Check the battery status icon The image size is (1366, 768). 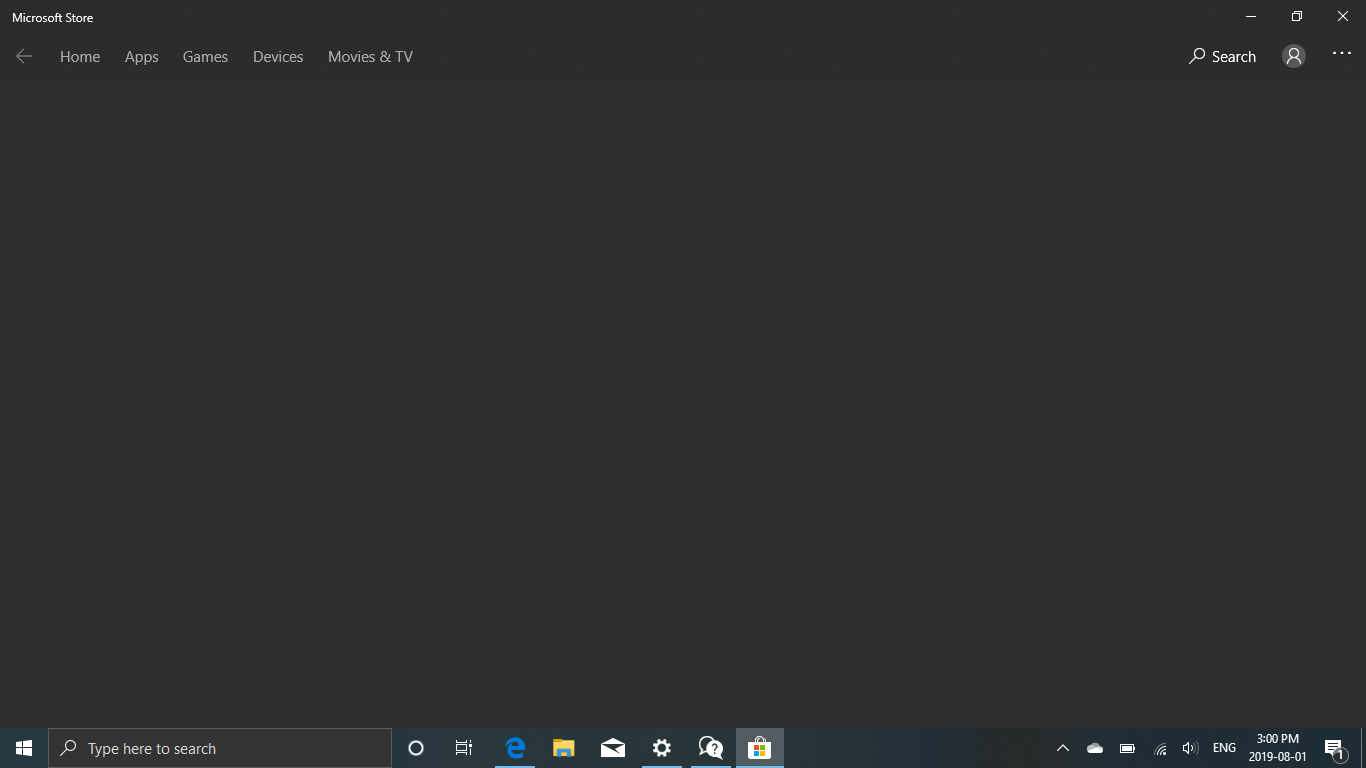click(x=1127, y=748)
